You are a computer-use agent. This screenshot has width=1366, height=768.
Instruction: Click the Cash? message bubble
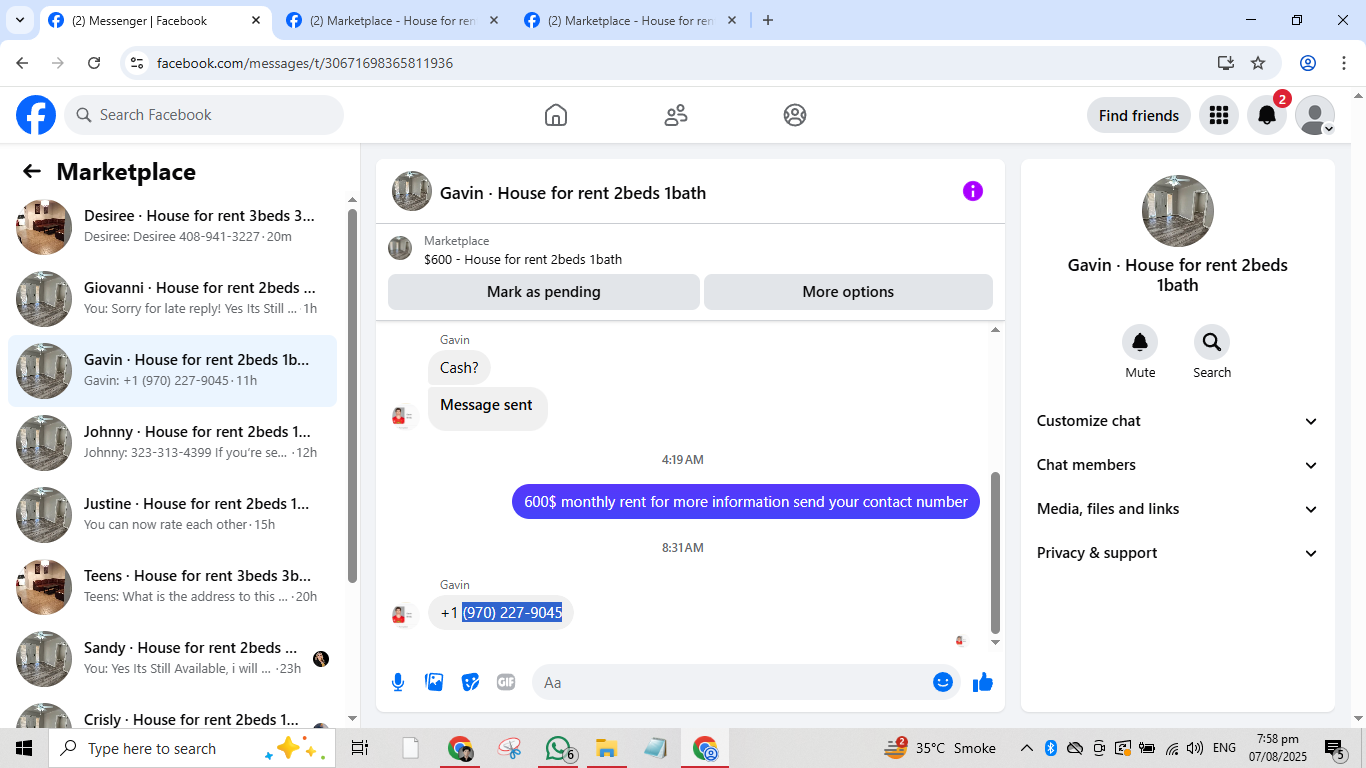(459, 368)
